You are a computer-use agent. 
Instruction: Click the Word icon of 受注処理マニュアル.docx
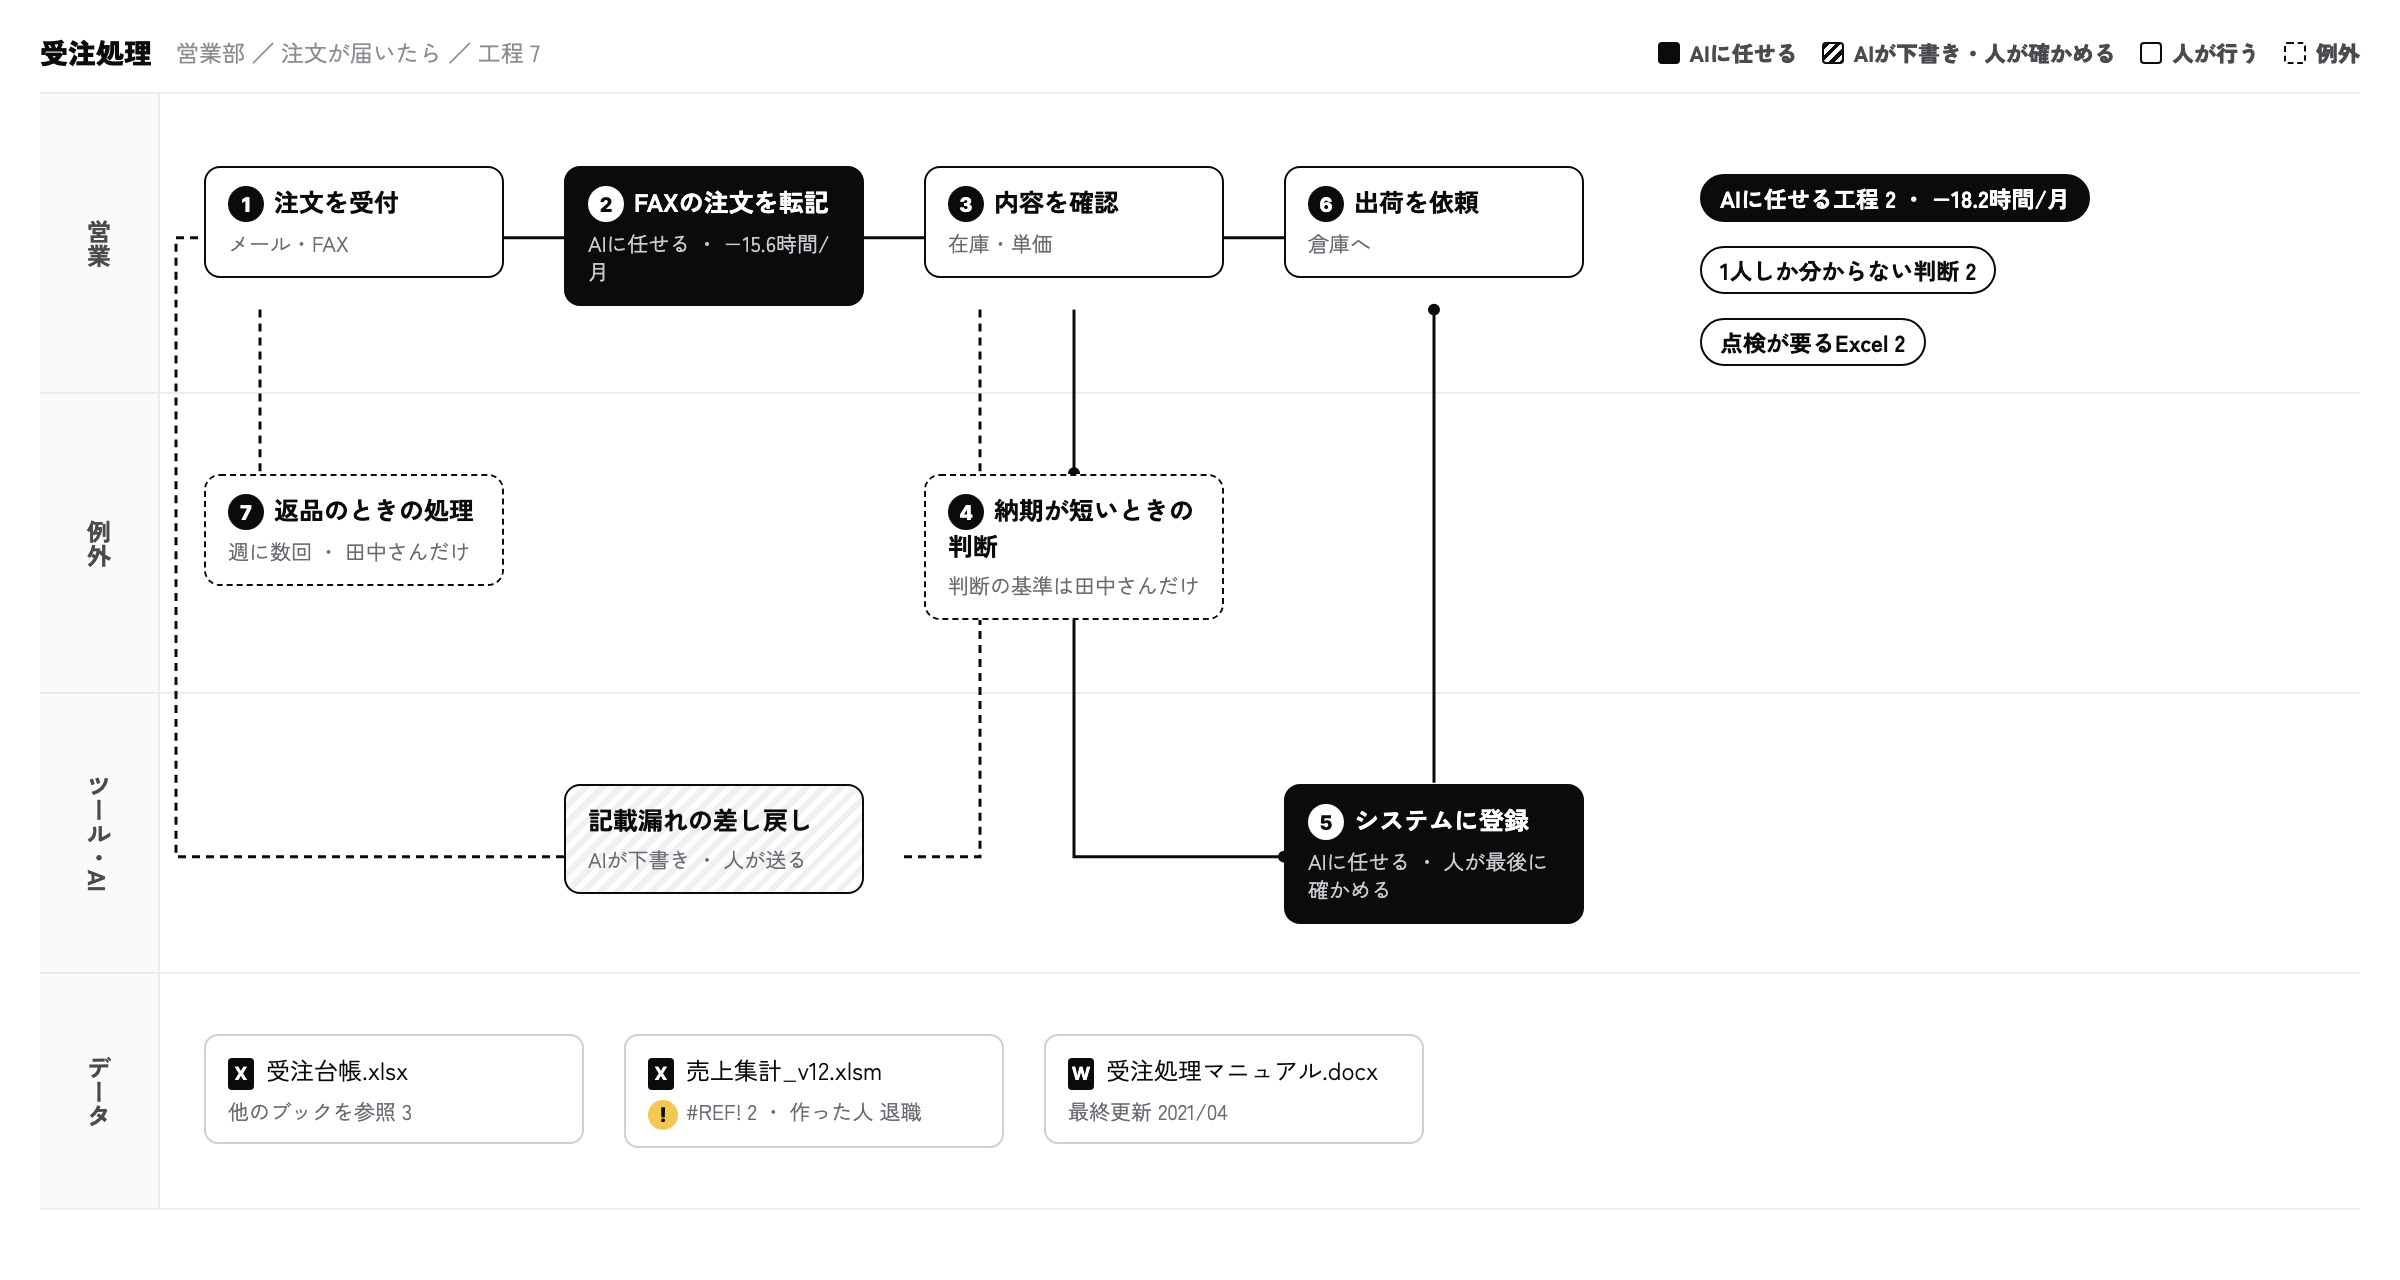(1081, 1073)
